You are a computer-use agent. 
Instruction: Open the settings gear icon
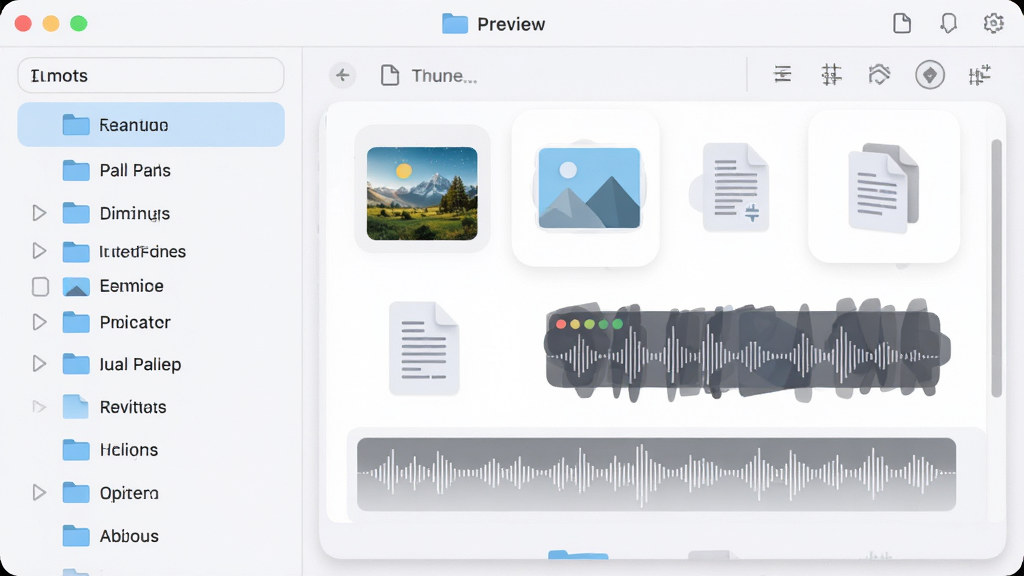(993, 24)
